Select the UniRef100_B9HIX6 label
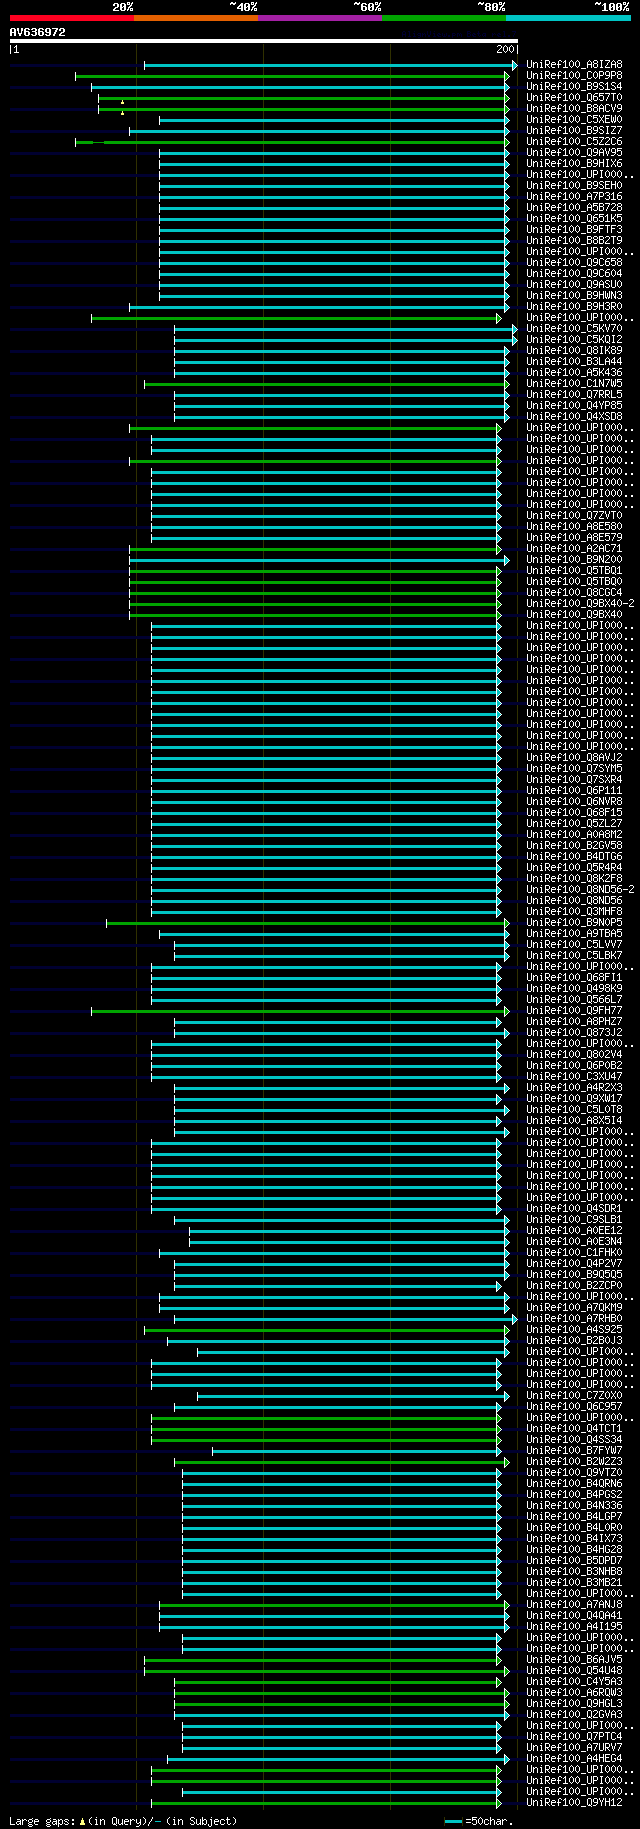 [574, 164]
